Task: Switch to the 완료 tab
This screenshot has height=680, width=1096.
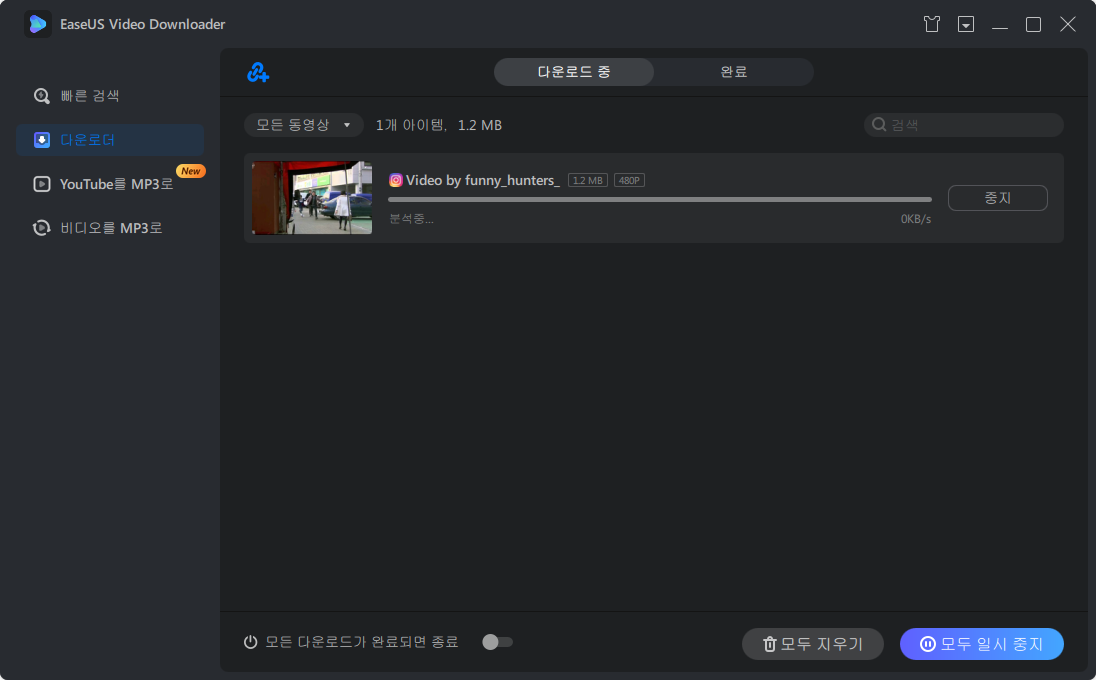Action: coord(733,72)
